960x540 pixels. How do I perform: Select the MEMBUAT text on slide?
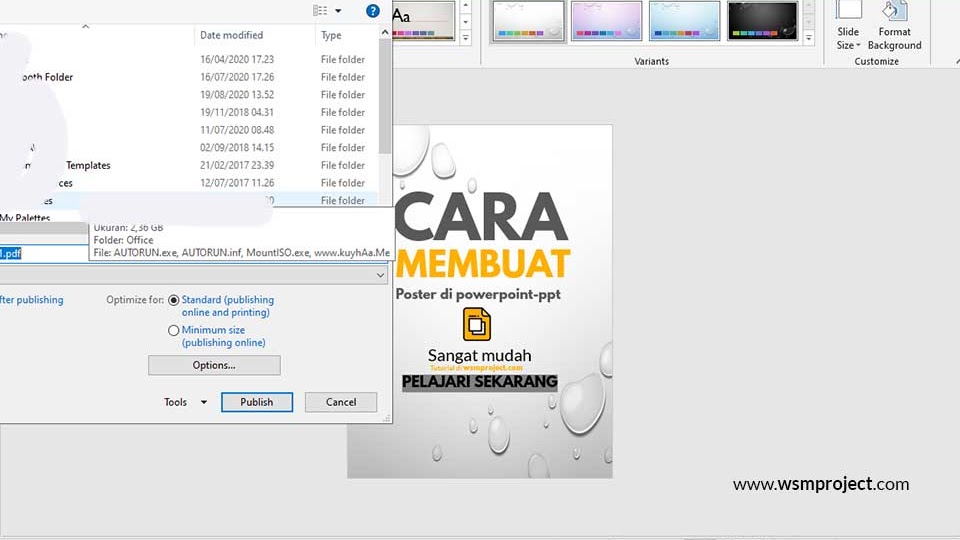click(x=483, y=264)
